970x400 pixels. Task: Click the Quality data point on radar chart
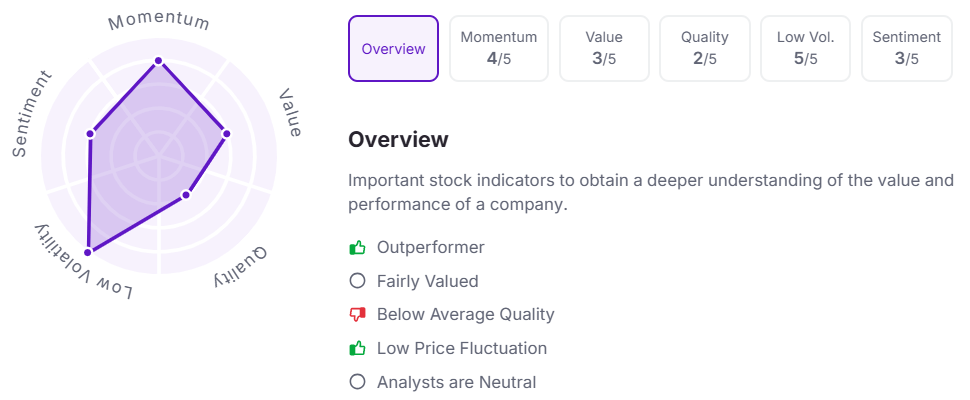[x=185, y=195]
